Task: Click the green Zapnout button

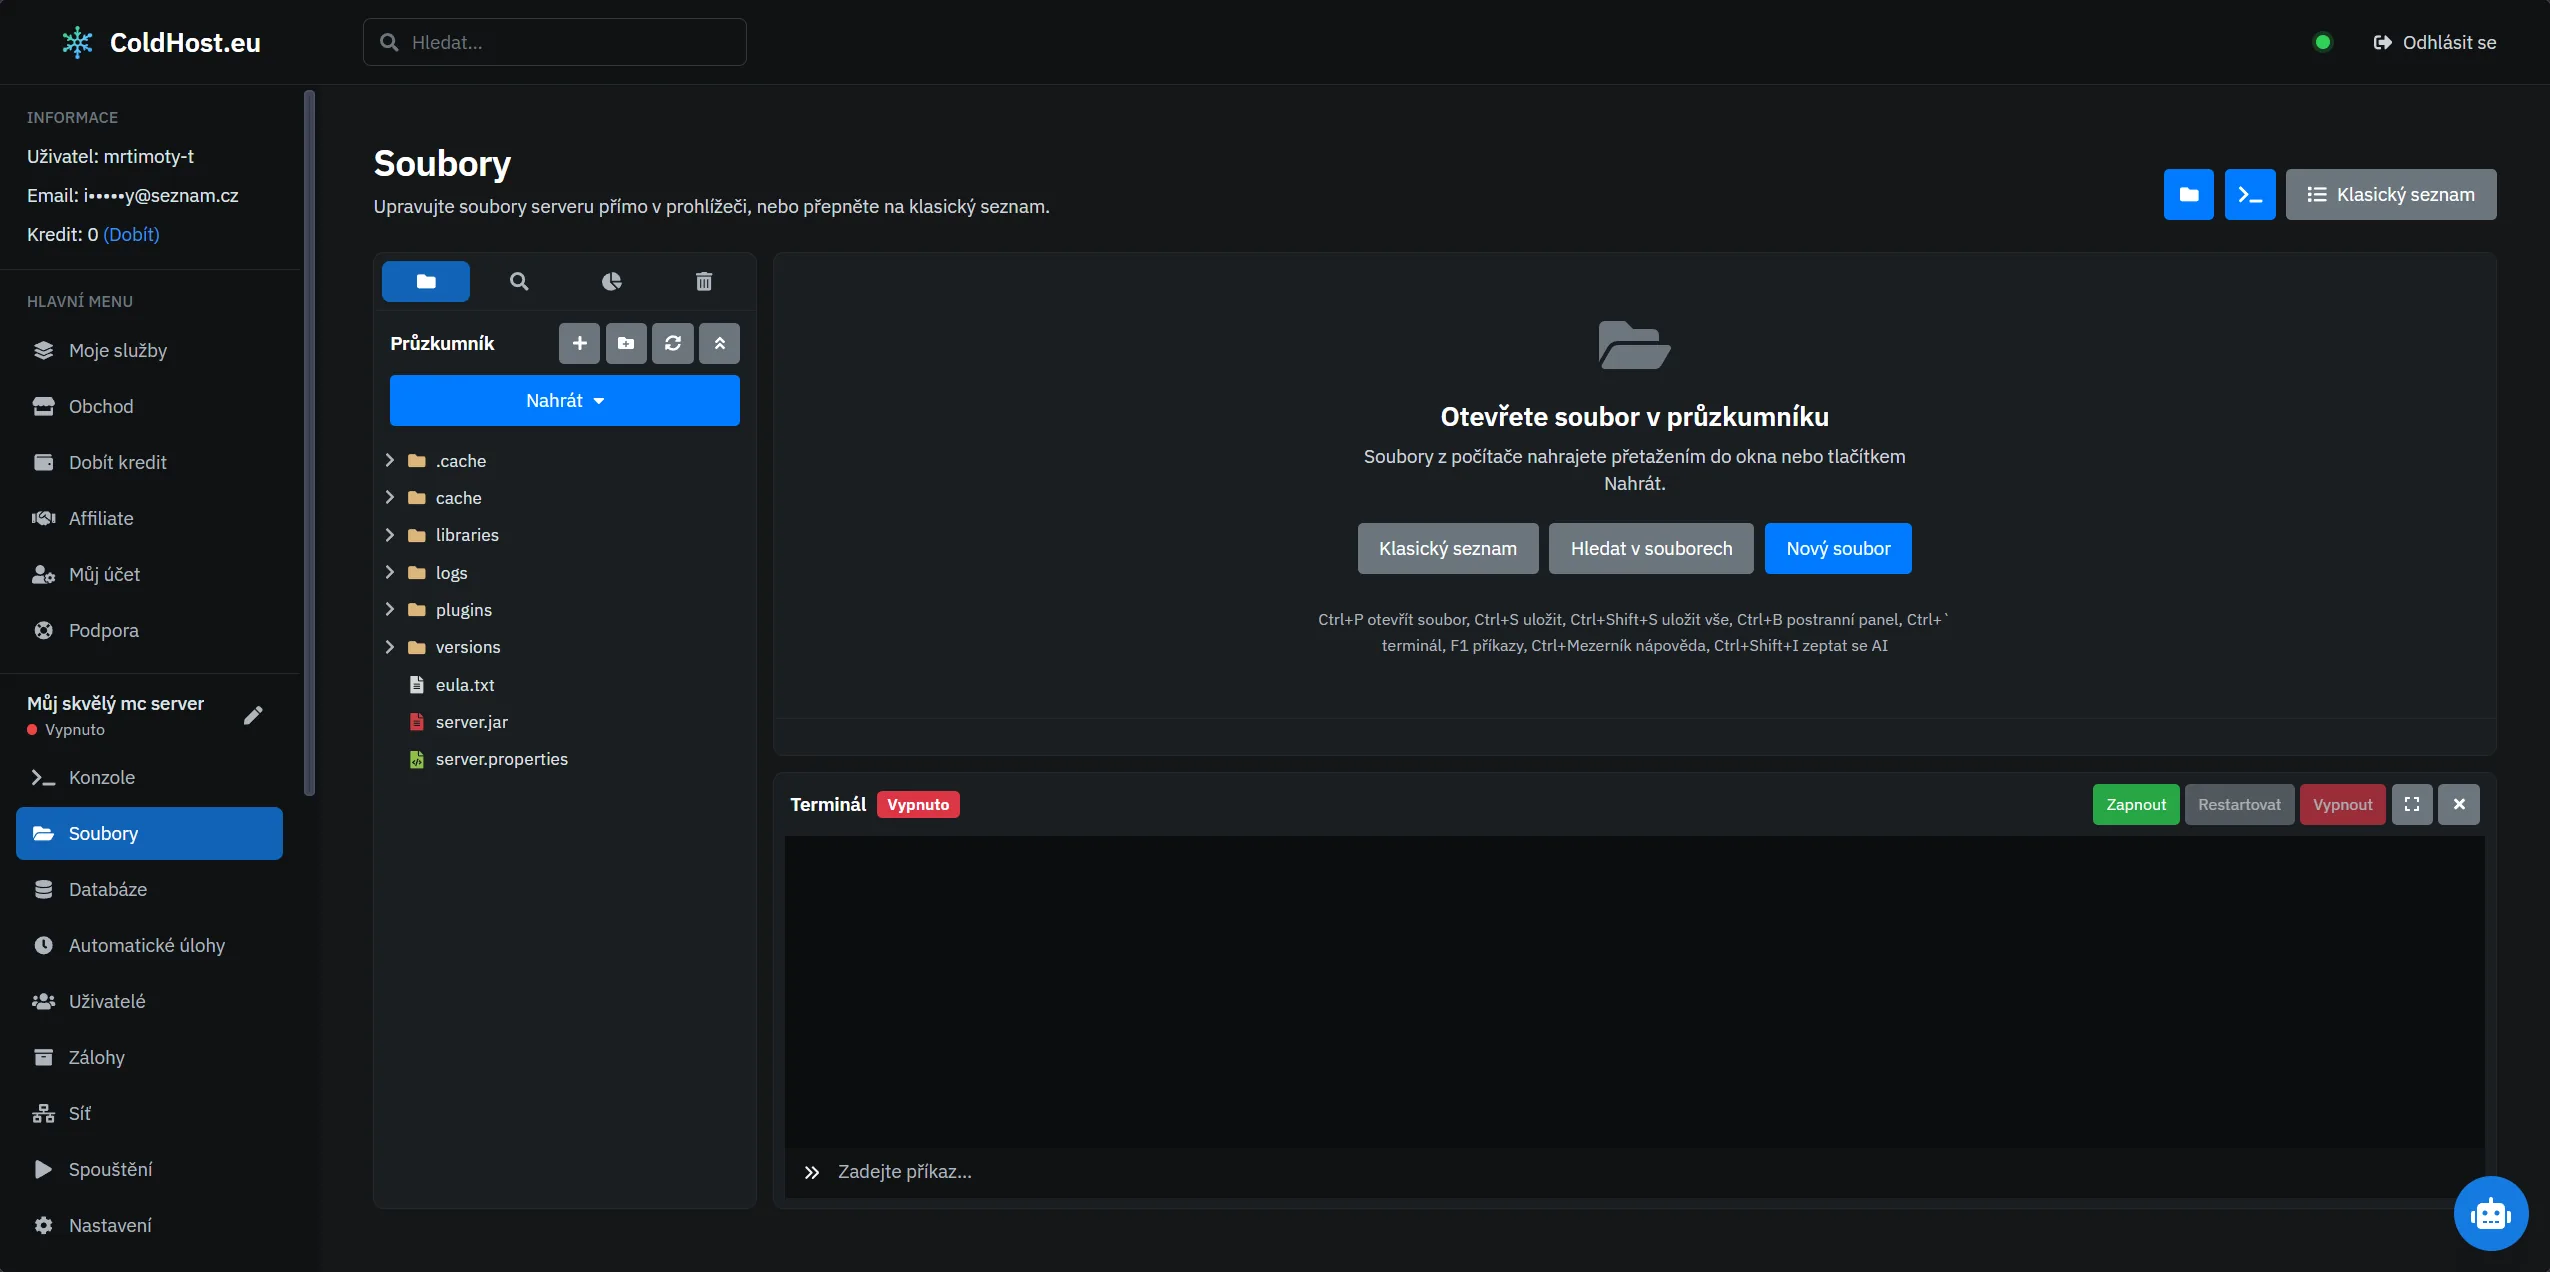Action: 2136,805
